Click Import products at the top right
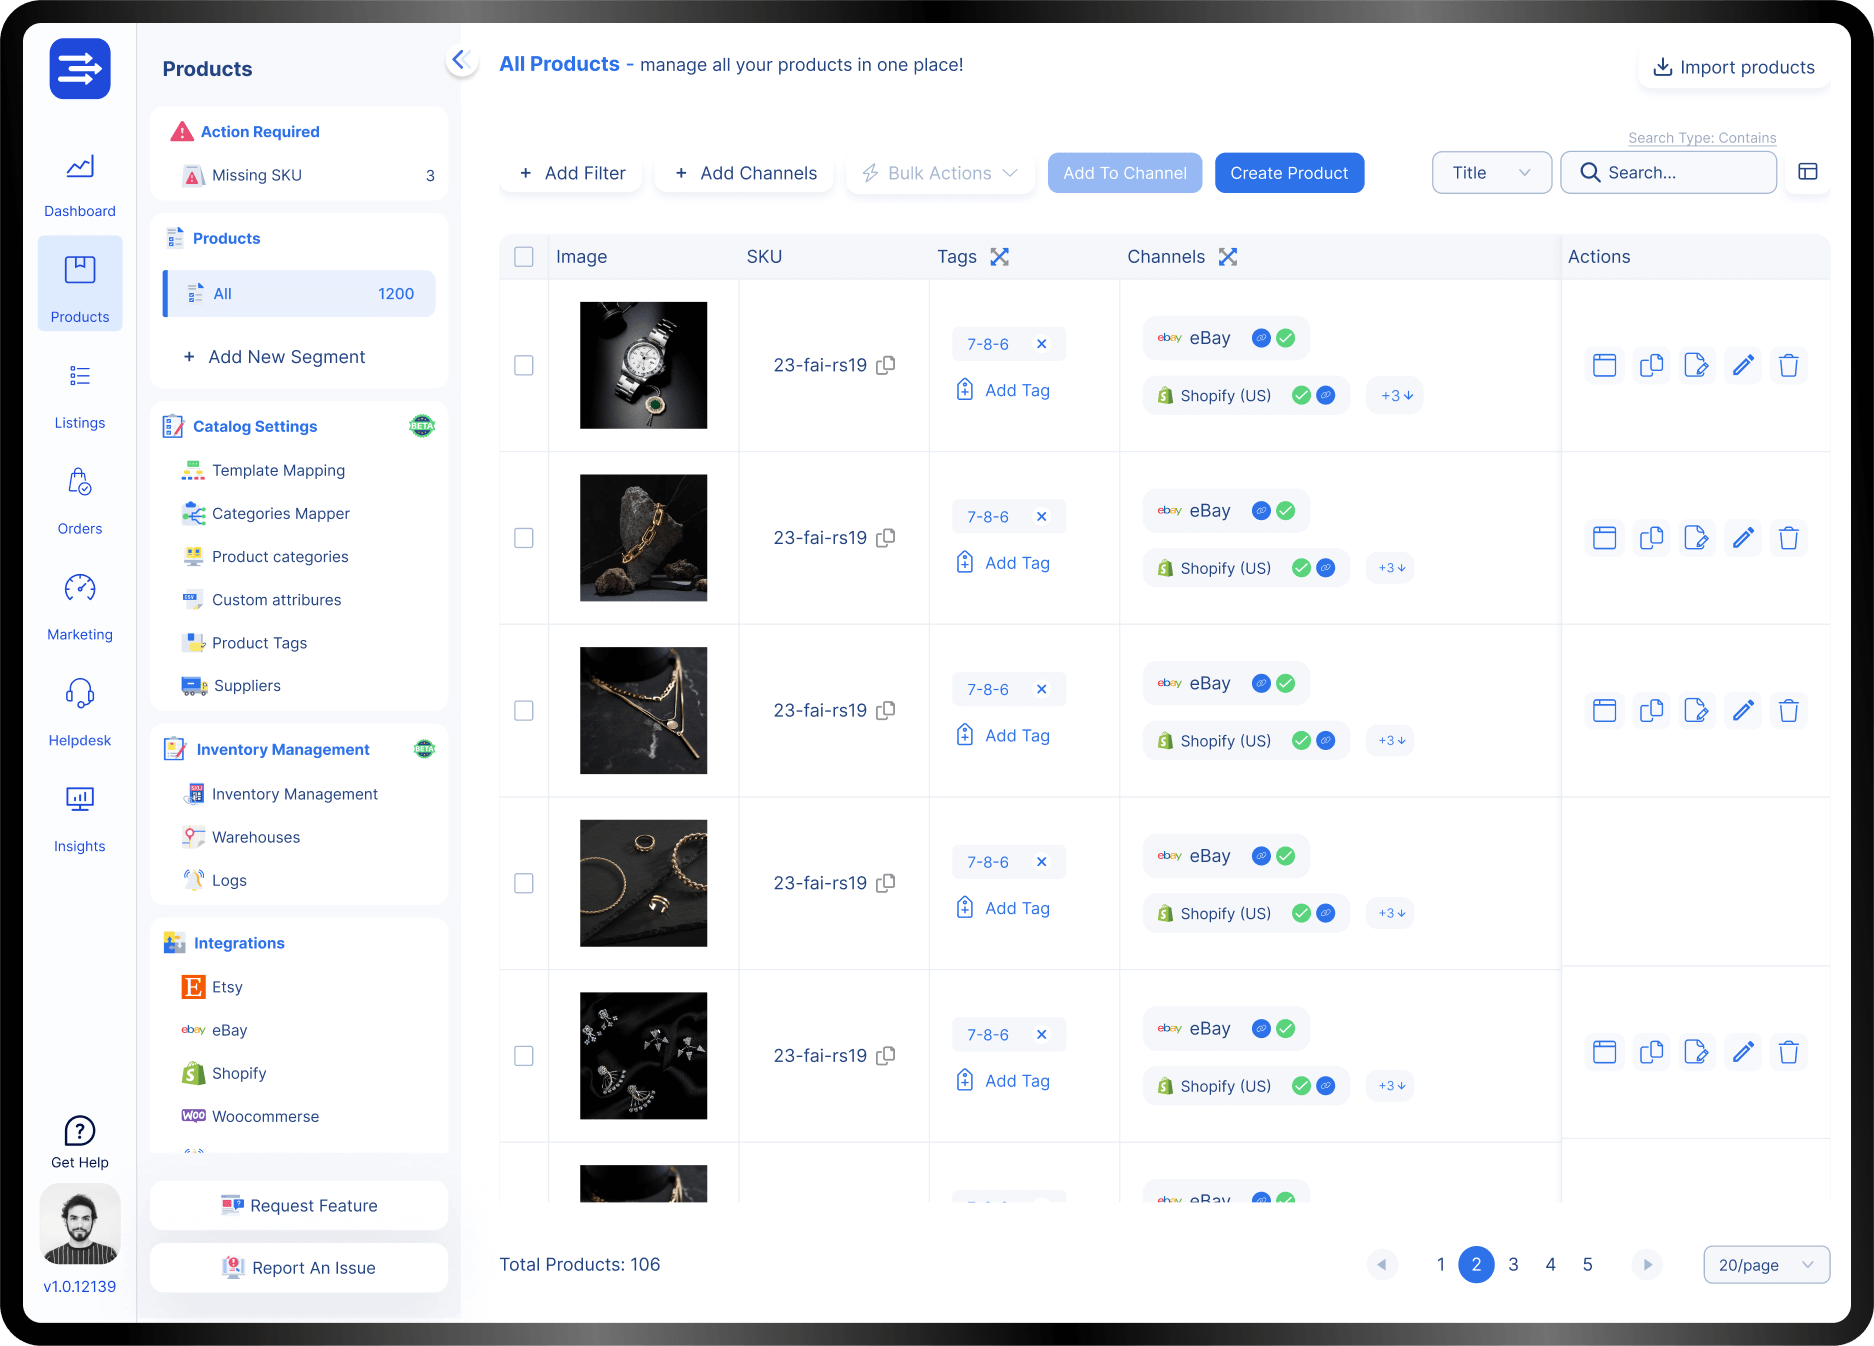 click(x=1733, y=67)
